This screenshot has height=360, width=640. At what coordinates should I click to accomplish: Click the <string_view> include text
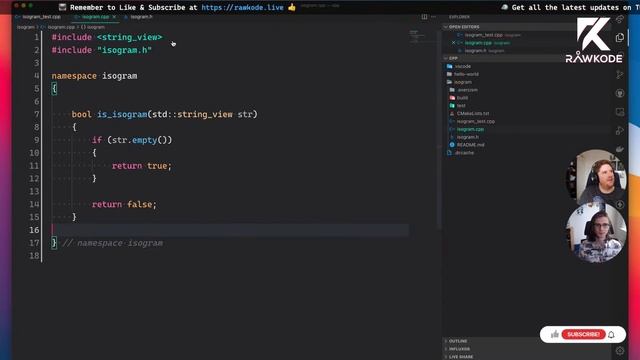coord(129,37)
